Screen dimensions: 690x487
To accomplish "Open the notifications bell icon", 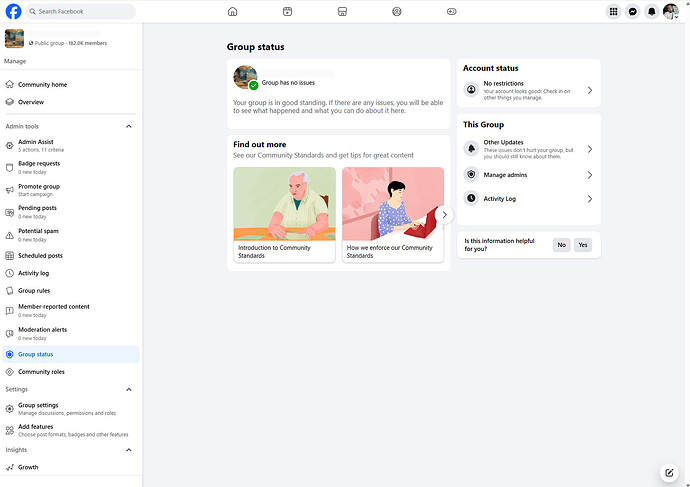I will 652,12.
